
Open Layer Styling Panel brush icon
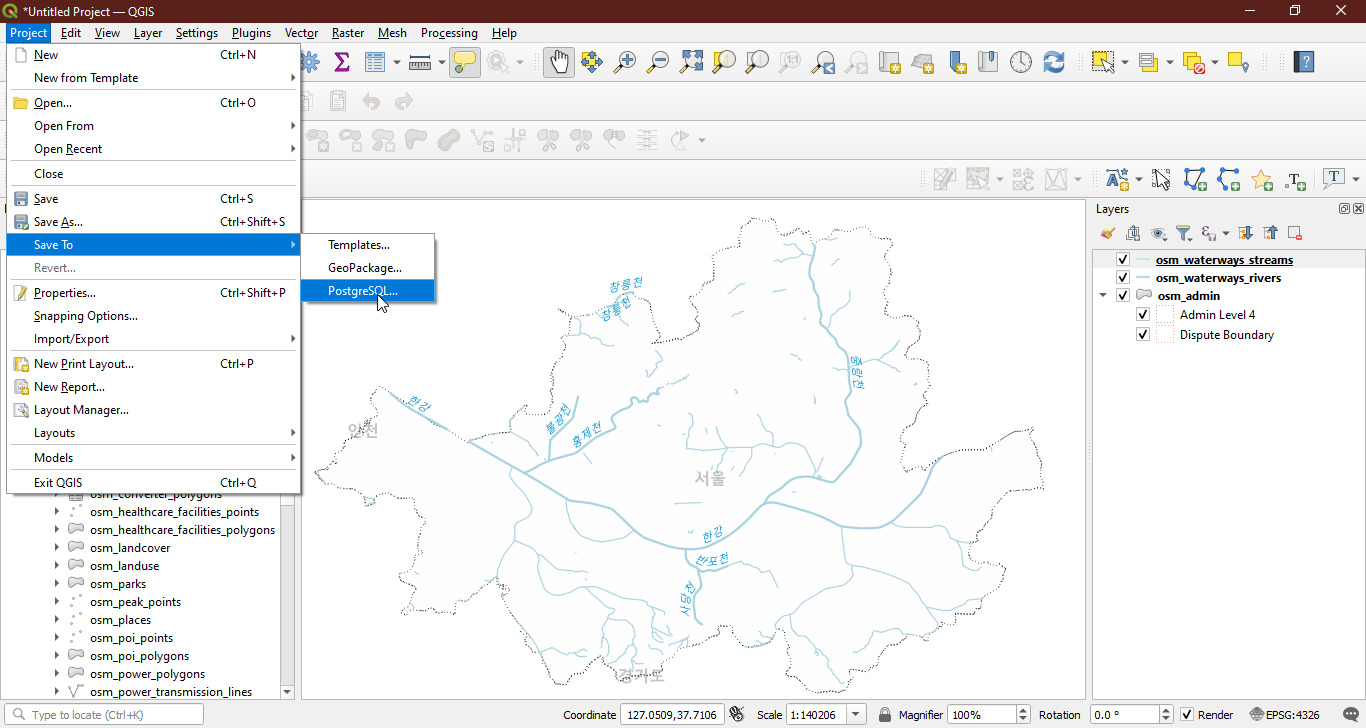(1108, 233)
